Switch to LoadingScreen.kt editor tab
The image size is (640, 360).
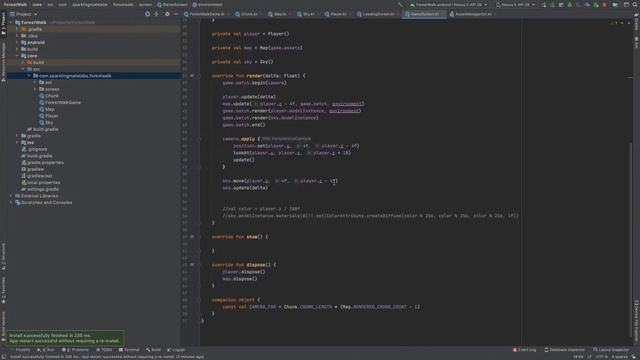tap(378, 14)
